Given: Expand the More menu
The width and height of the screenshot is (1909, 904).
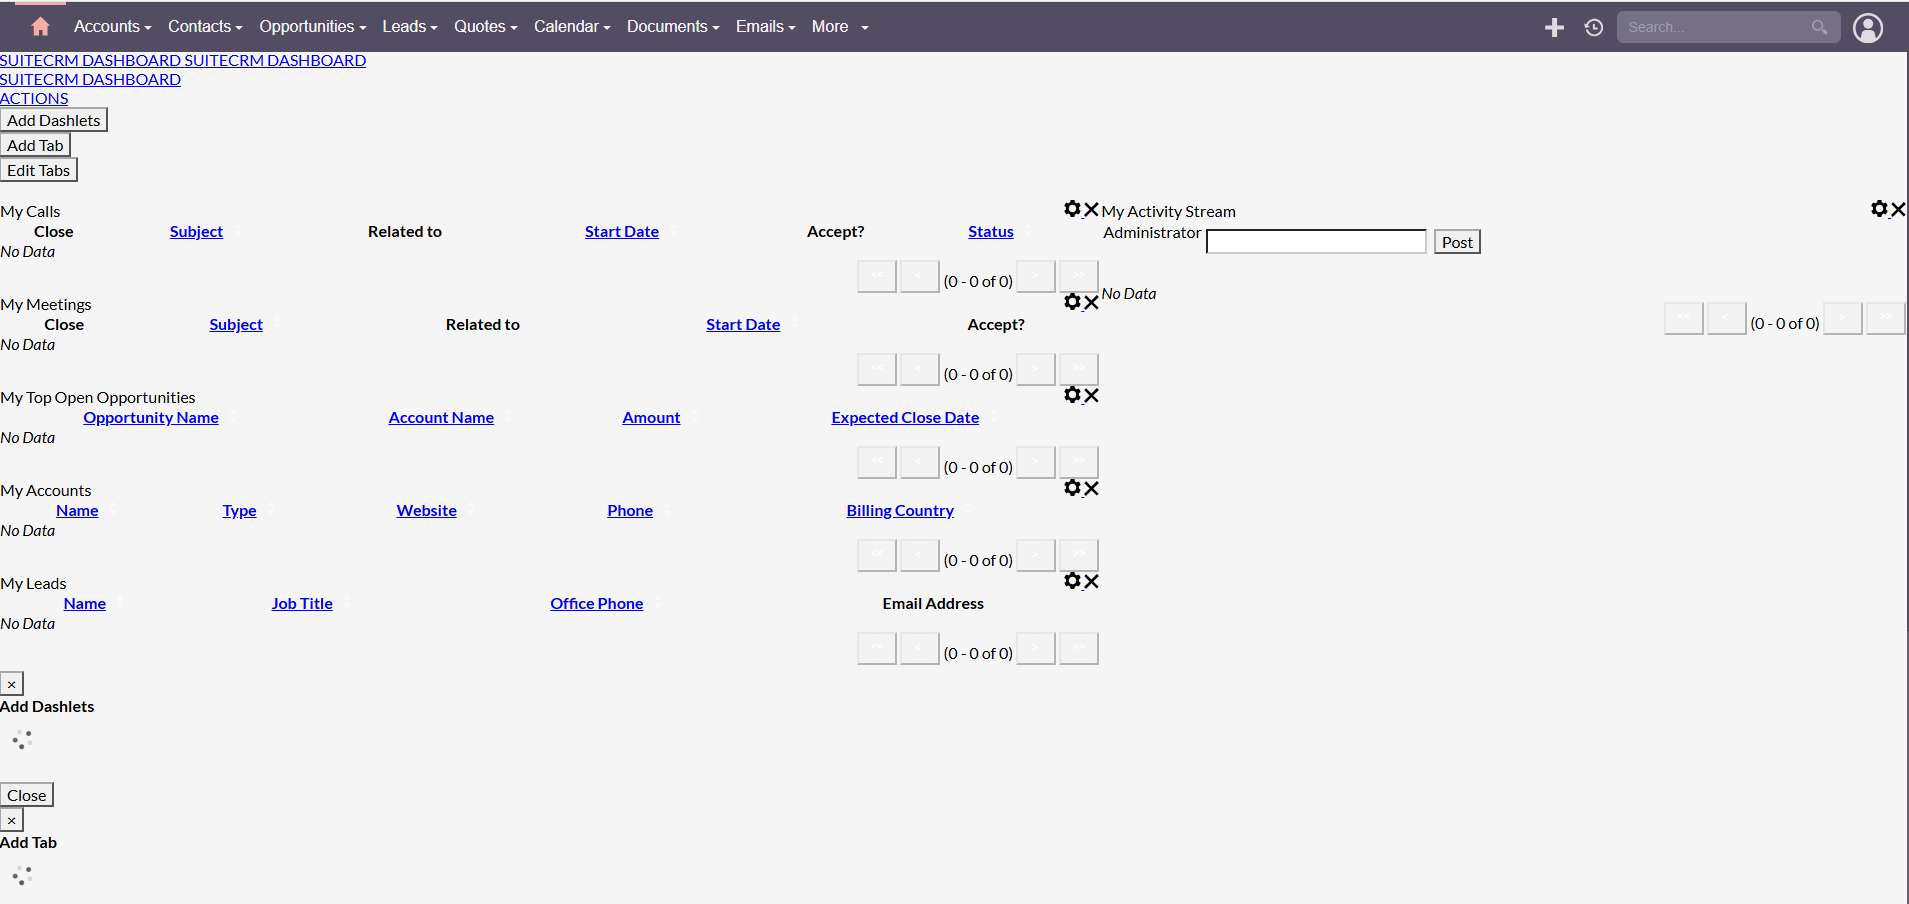Looking at the screenshot, I should tap(840, 27).
